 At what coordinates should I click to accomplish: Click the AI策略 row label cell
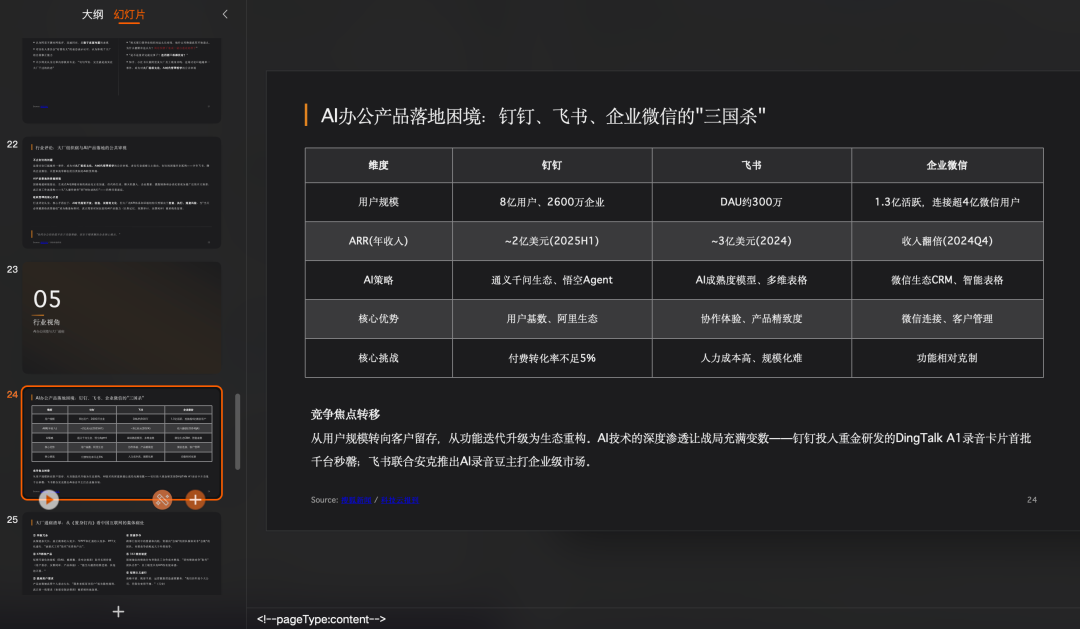coord(379,280)
